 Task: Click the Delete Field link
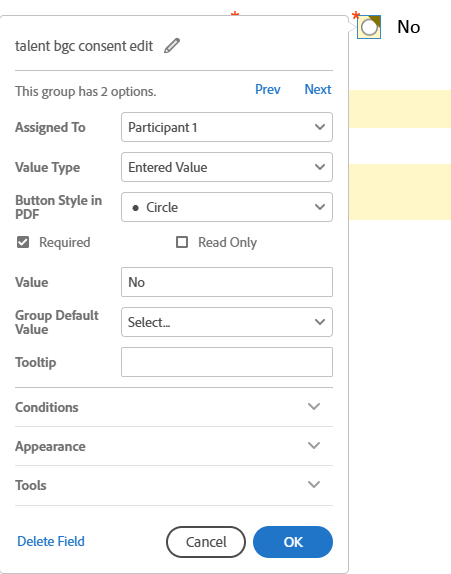coord(51,541)
